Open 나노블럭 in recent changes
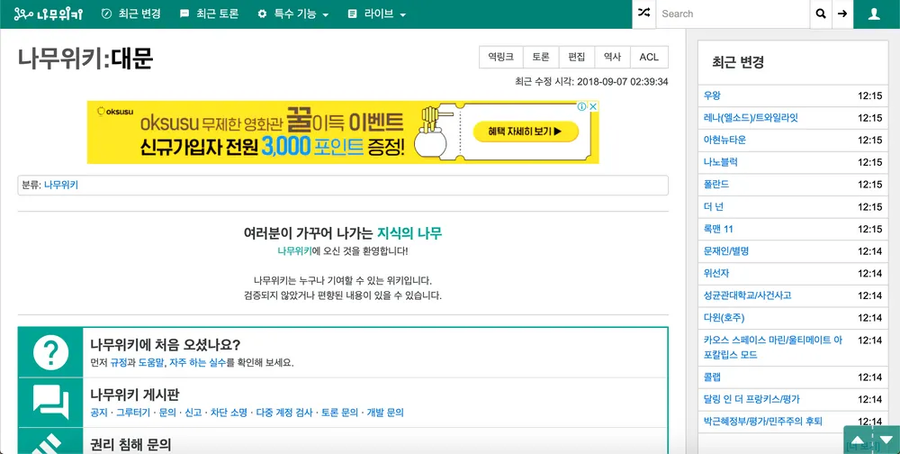 tap(720, 162)
